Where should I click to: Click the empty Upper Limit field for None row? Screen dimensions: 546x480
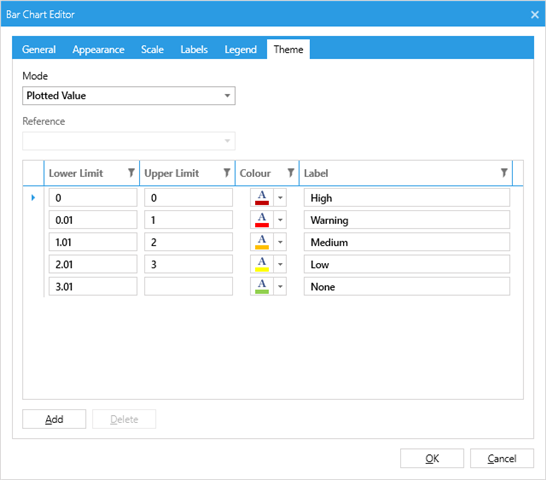click(188, 287)
